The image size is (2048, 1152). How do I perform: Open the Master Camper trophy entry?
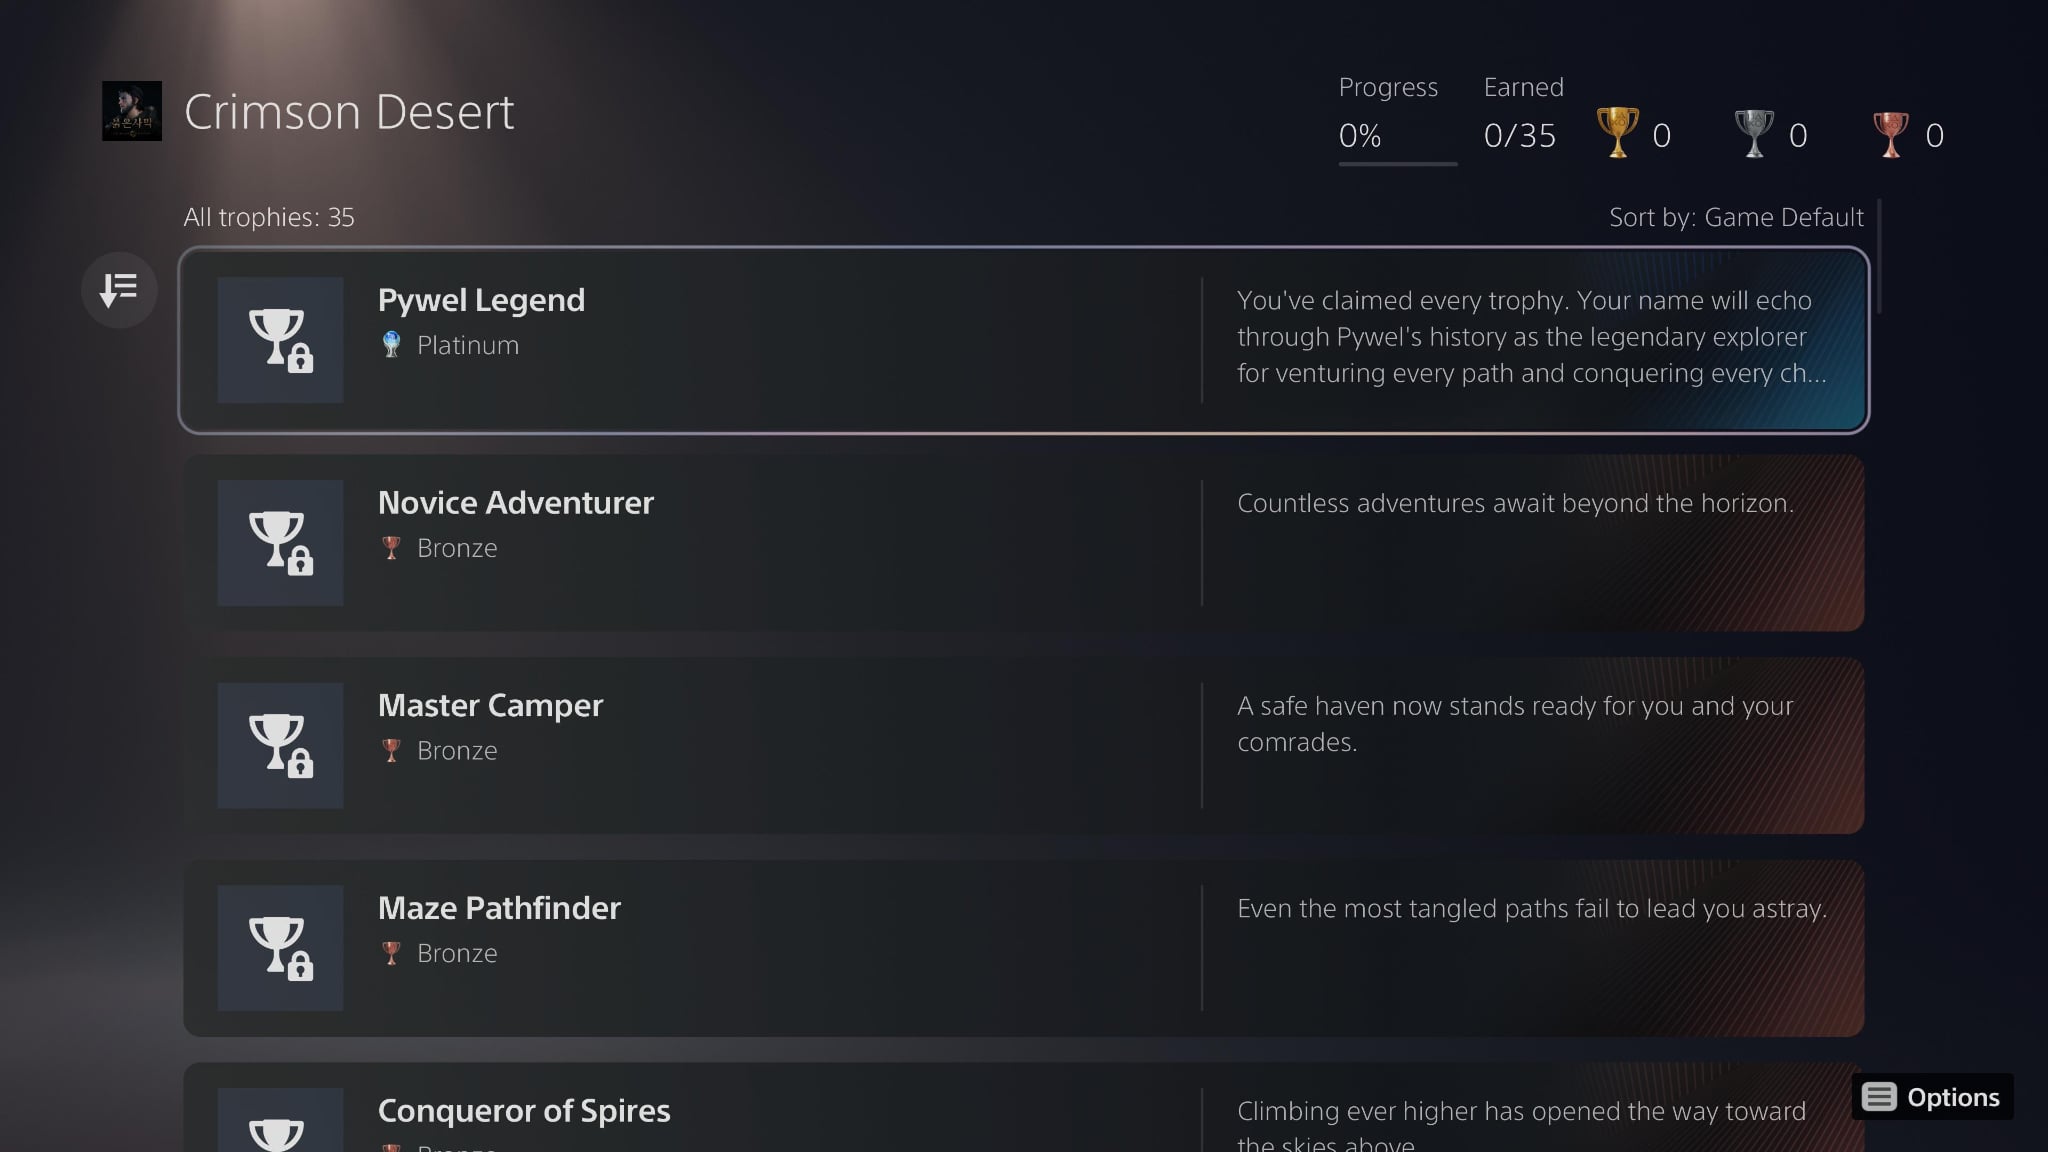490,706
